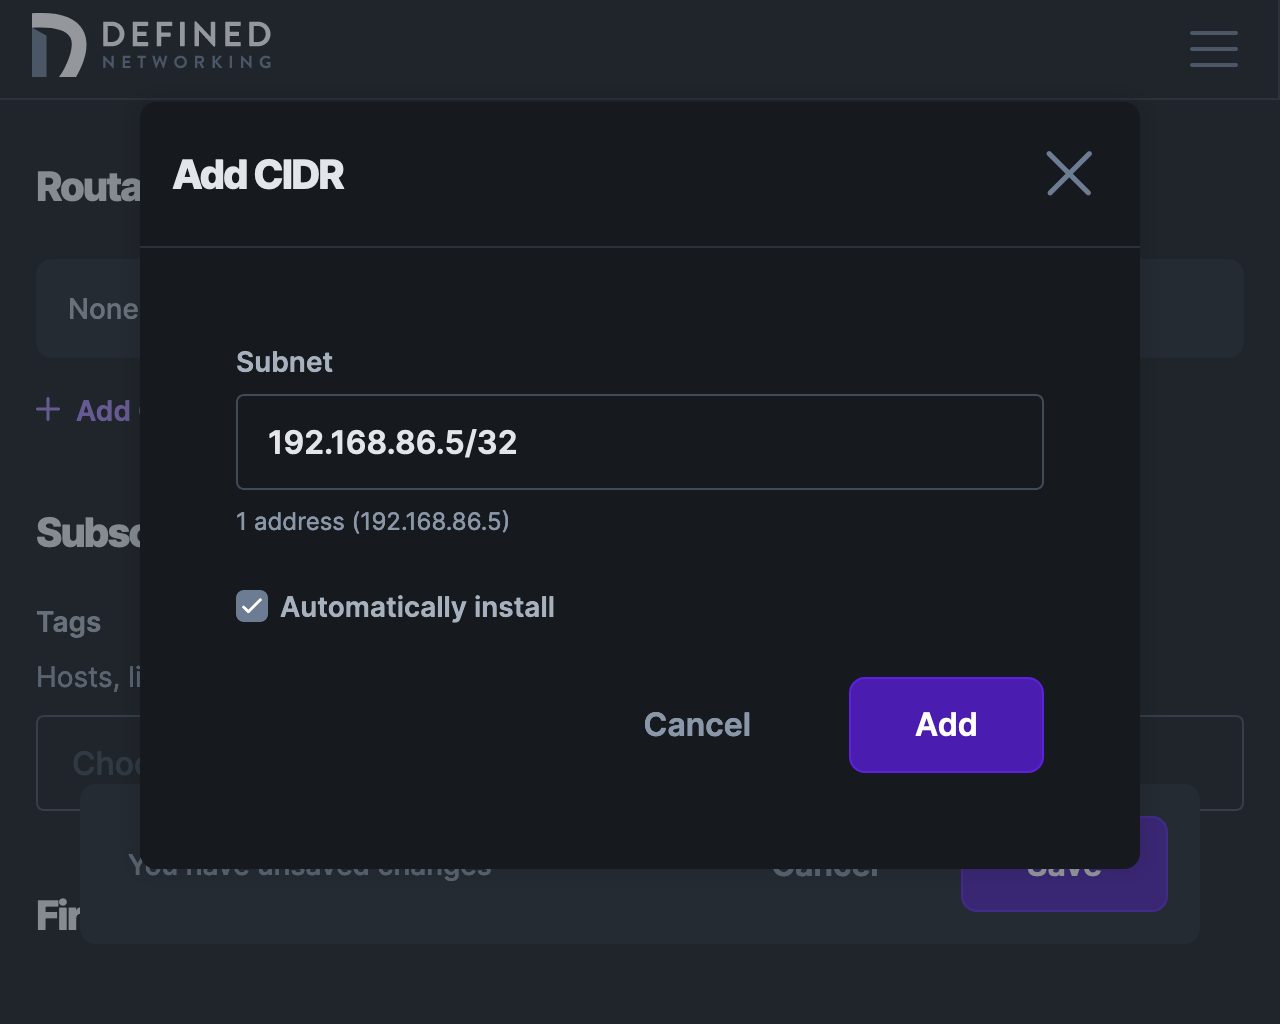This screenshot has width=1280, height=1024.
Task: Click the 192.168.86.5/32 text box
Action: (x=639, y=442)
